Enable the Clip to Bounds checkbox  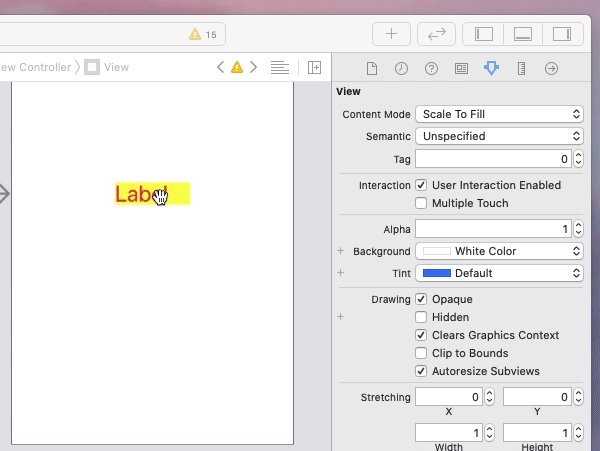421,353
